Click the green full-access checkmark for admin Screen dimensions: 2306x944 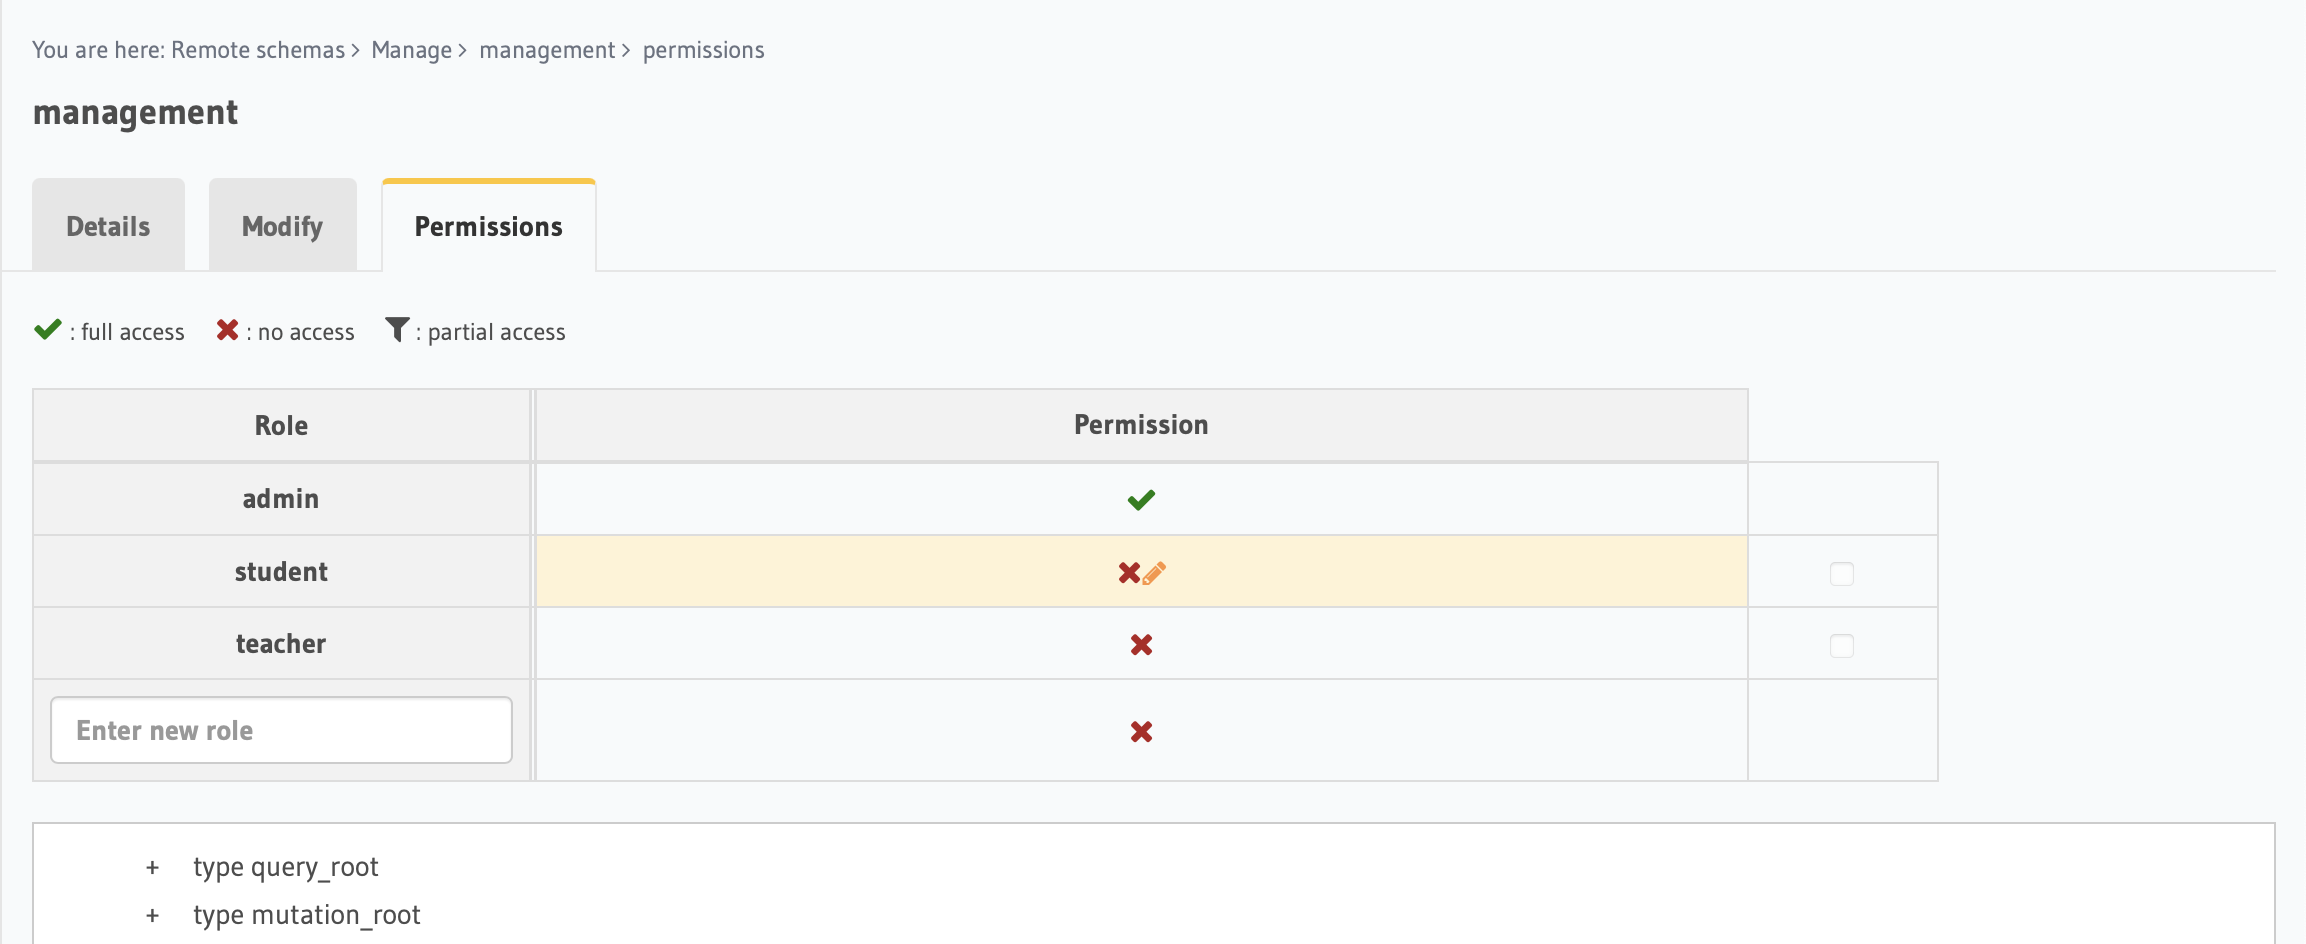(1140, 499)
